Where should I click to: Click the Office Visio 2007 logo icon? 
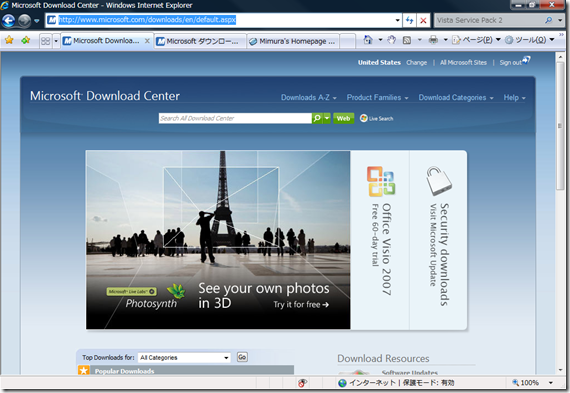point(381,181)
